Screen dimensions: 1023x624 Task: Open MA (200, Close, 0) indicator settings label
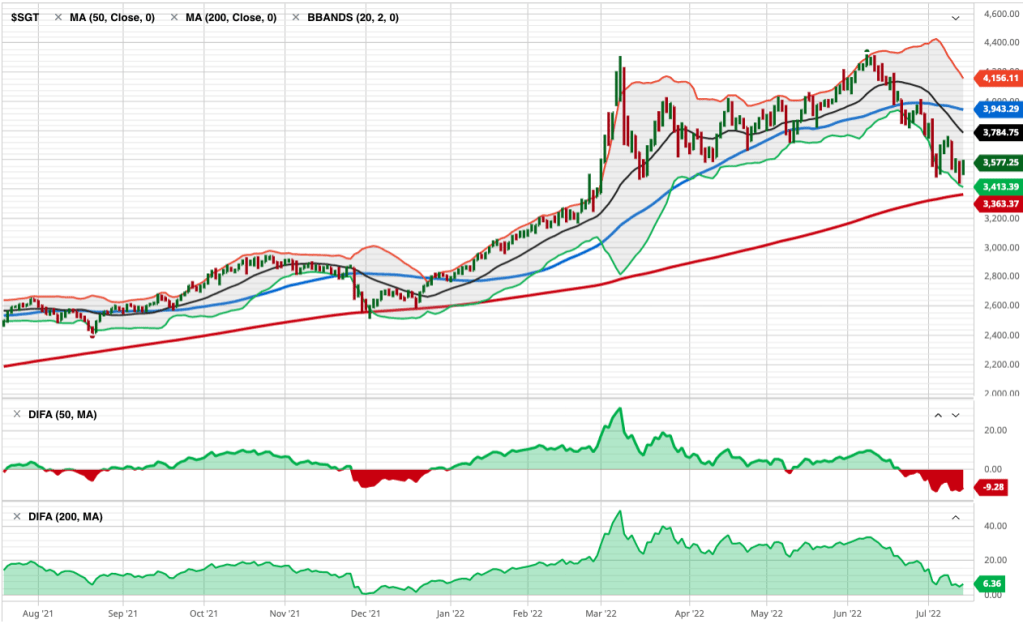(x=230, y=18)
